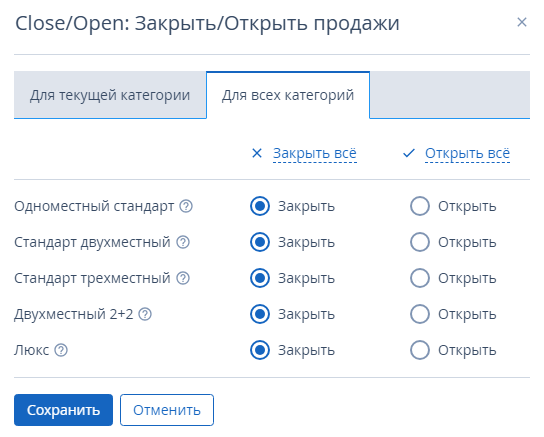
Task: Open help icon for Одноместный стандарт
Action: click(186, 206)
